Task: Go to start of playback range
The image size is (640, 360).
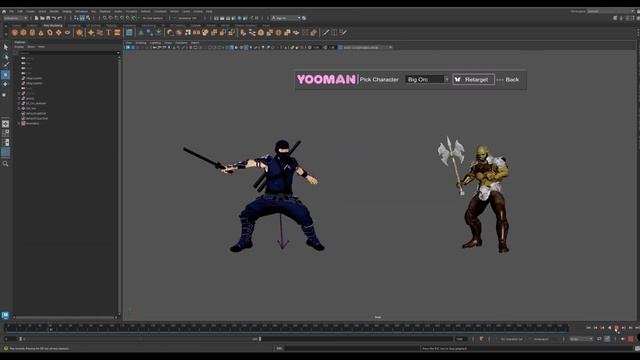Action: click(x=588, y=327)
